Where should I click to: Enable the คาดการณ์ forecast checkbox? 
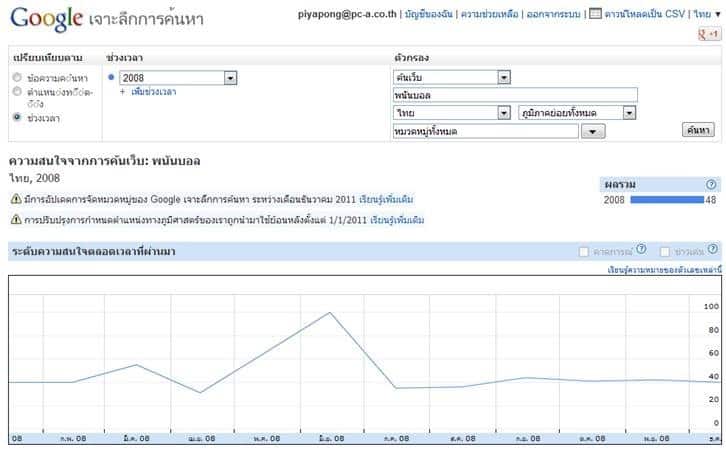point(585,251)
